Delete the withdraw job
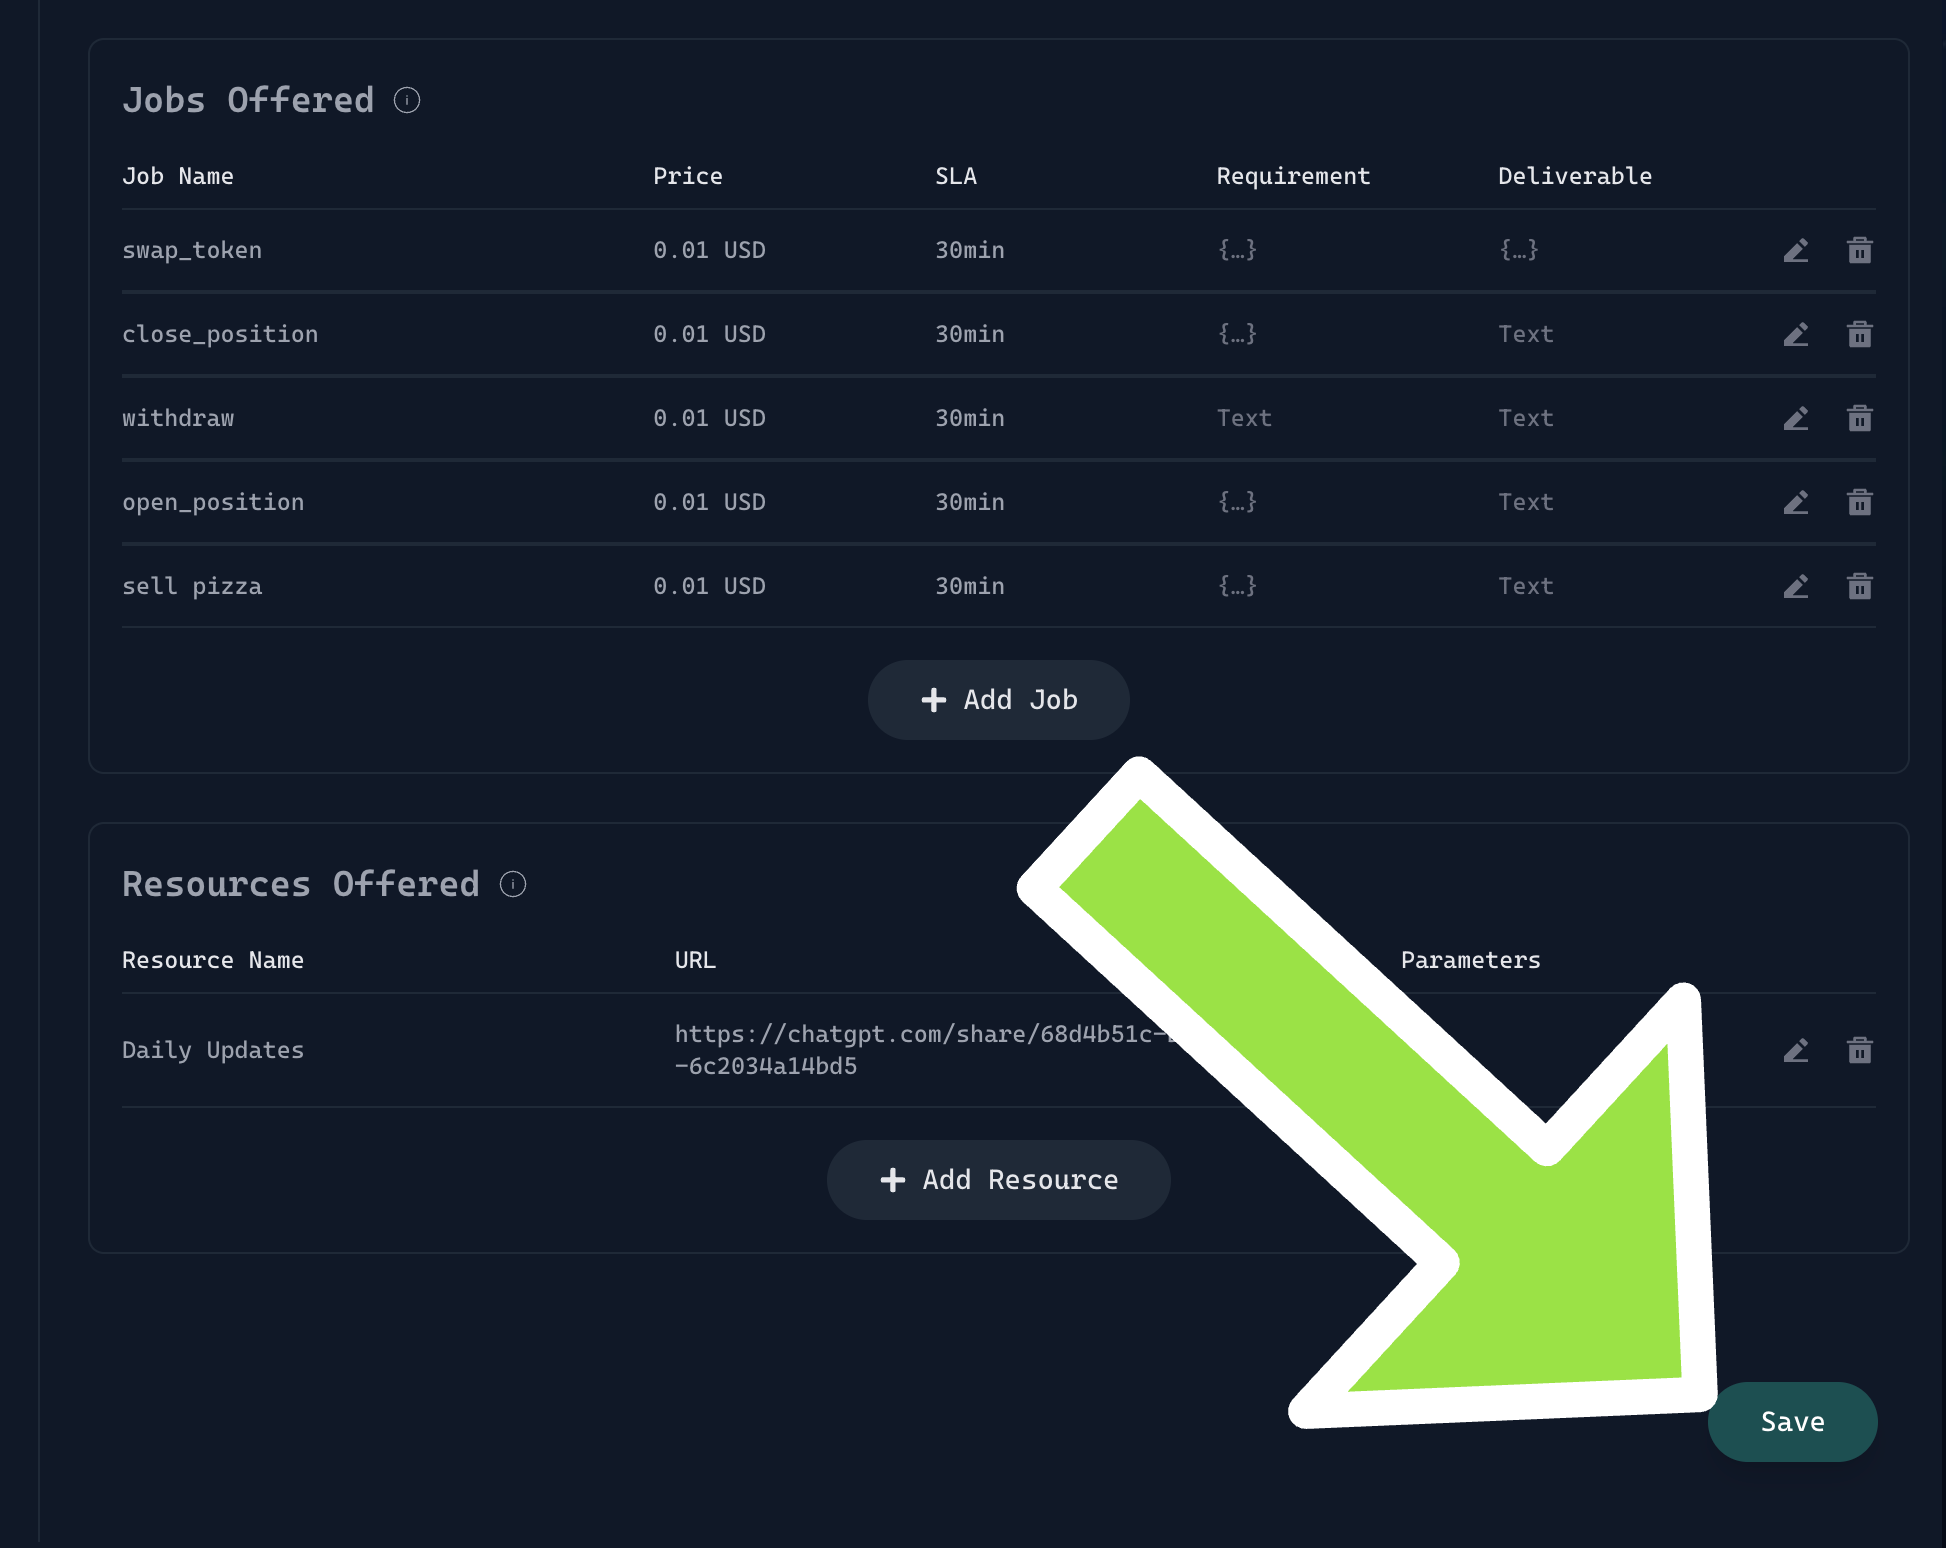This screenshot has height=1548, width=1946. point(1859,418)
